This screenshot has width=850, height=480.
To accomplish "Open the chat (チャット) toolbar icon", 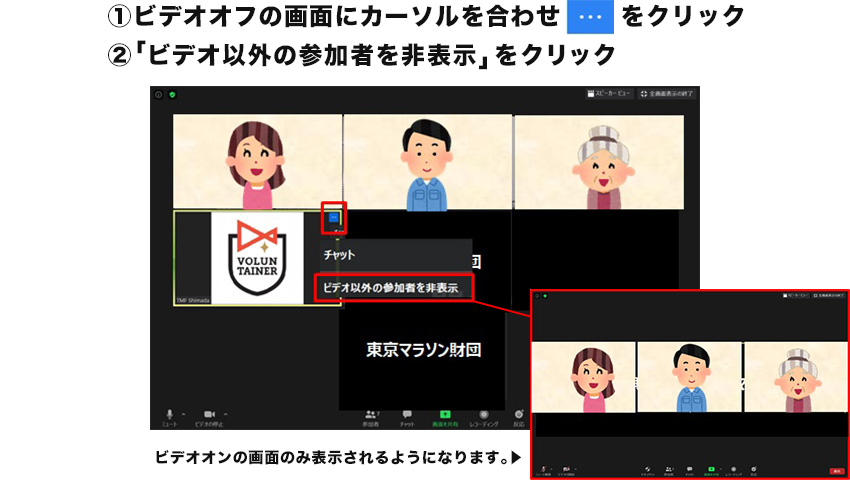I will tap(407, 415).
